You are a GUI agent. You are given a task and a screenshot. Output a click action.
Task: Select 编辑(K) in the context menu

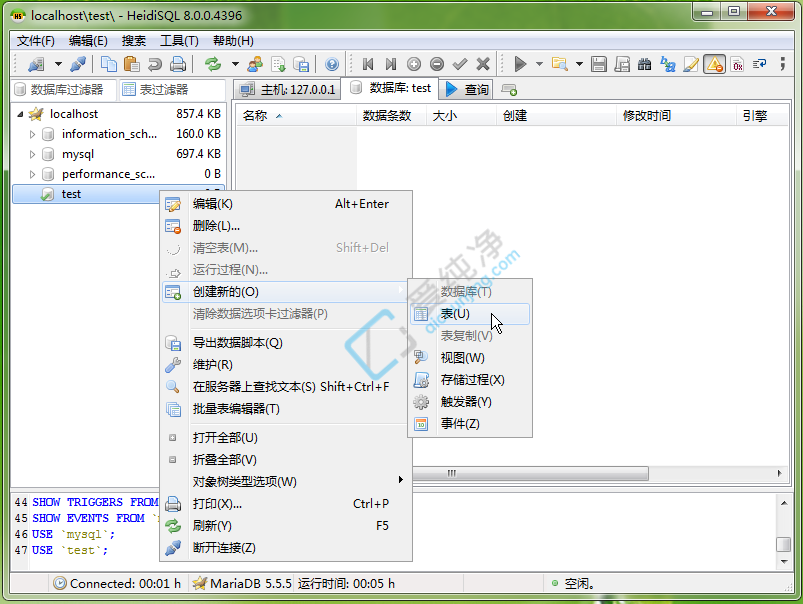click(286, 204)
